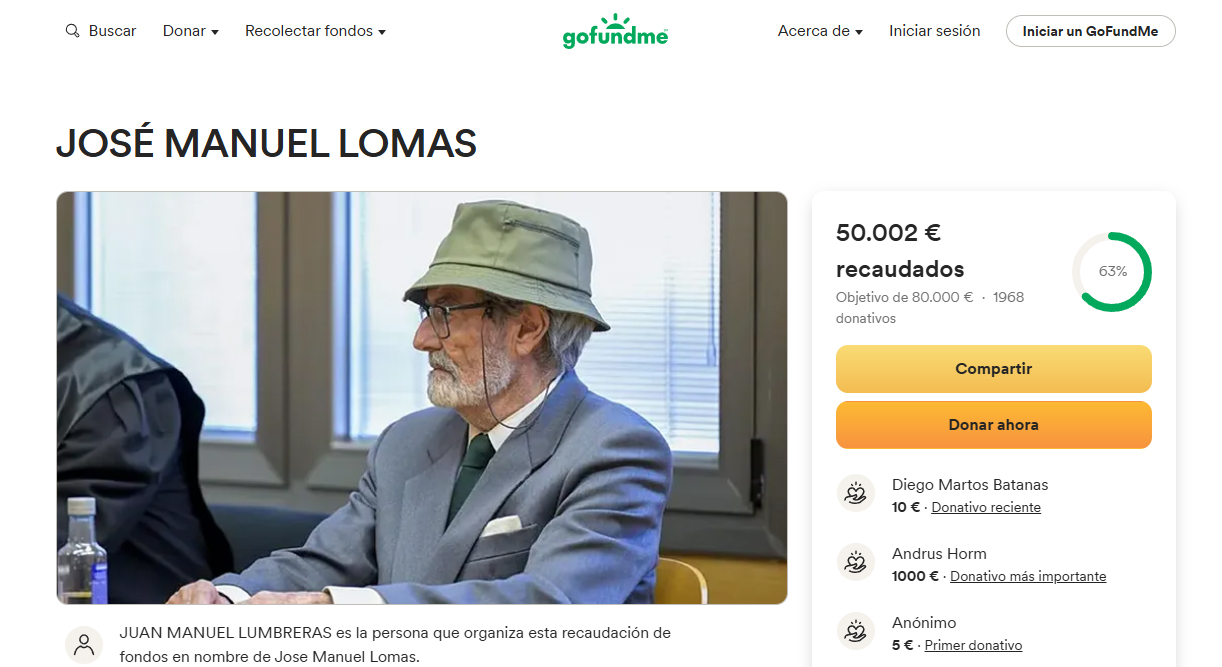Select Buscar in the navigation bar

[x=112, y=31]
